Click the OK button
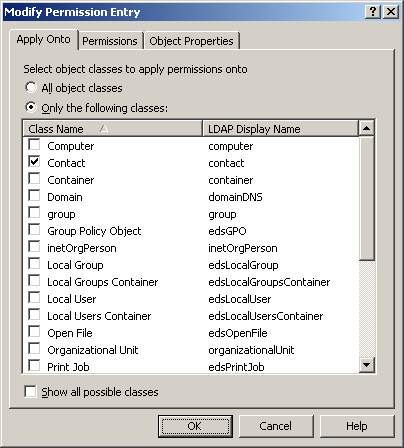The image size is (404, 448). click(x=195, y=426)
